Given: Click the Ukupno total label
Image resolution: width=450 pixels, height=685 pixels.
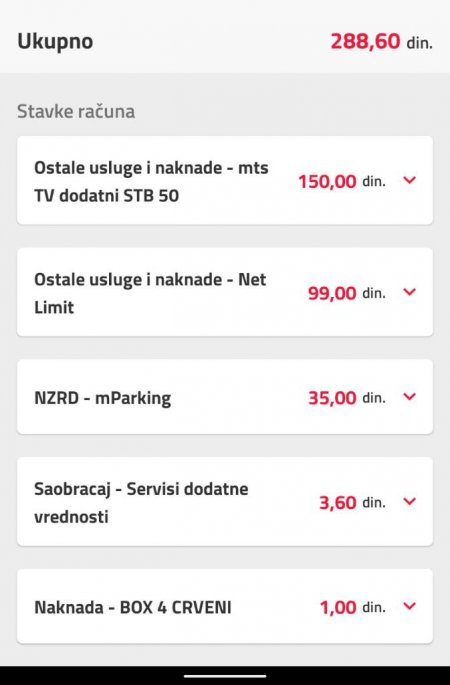Looking at the screenshot, I should pyautogui.click(x=55, y=42).
